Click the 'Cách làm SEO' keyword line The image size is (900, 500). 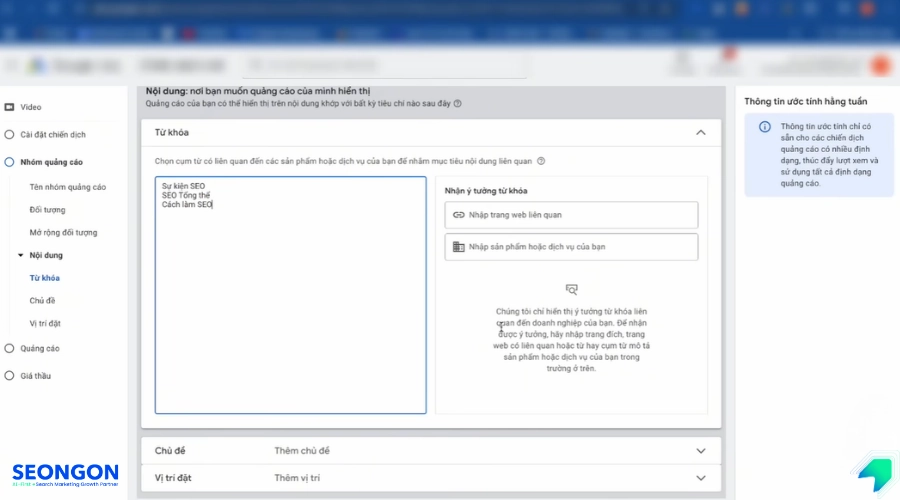pyautogui.click(x=187, y=204)
